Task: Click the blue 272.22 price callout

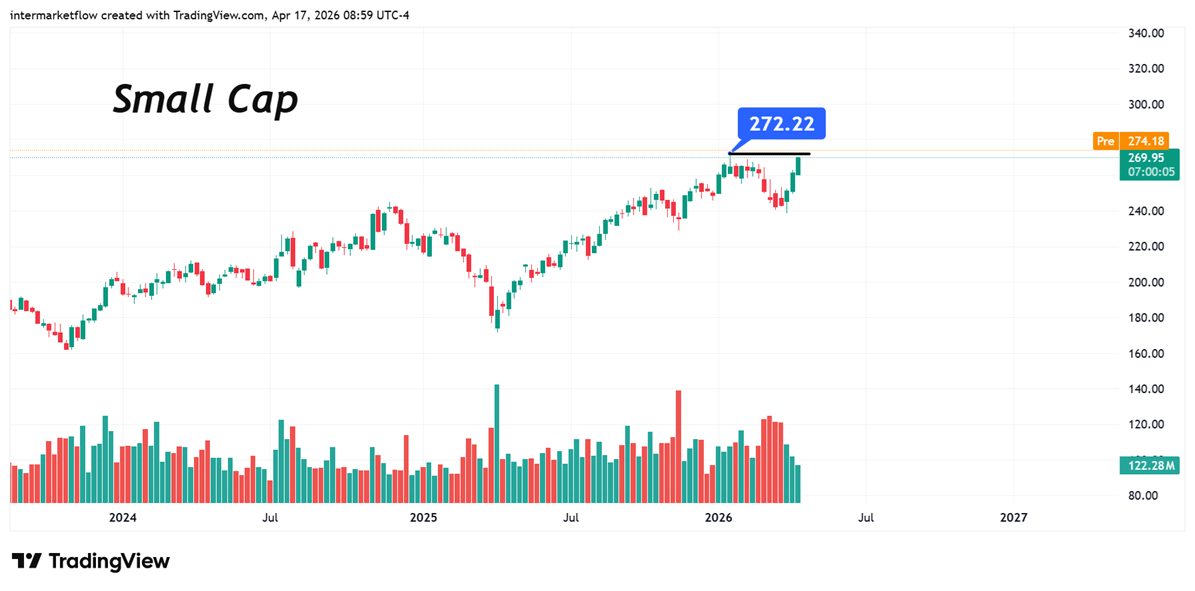Action: click(781, 124)
